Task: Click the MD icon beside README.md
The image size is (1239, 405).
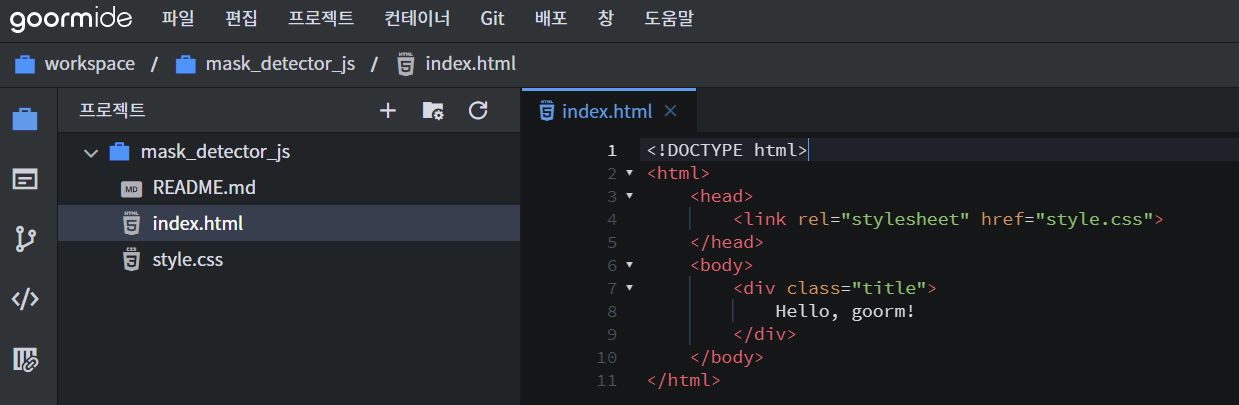Action: click(131, 189)
